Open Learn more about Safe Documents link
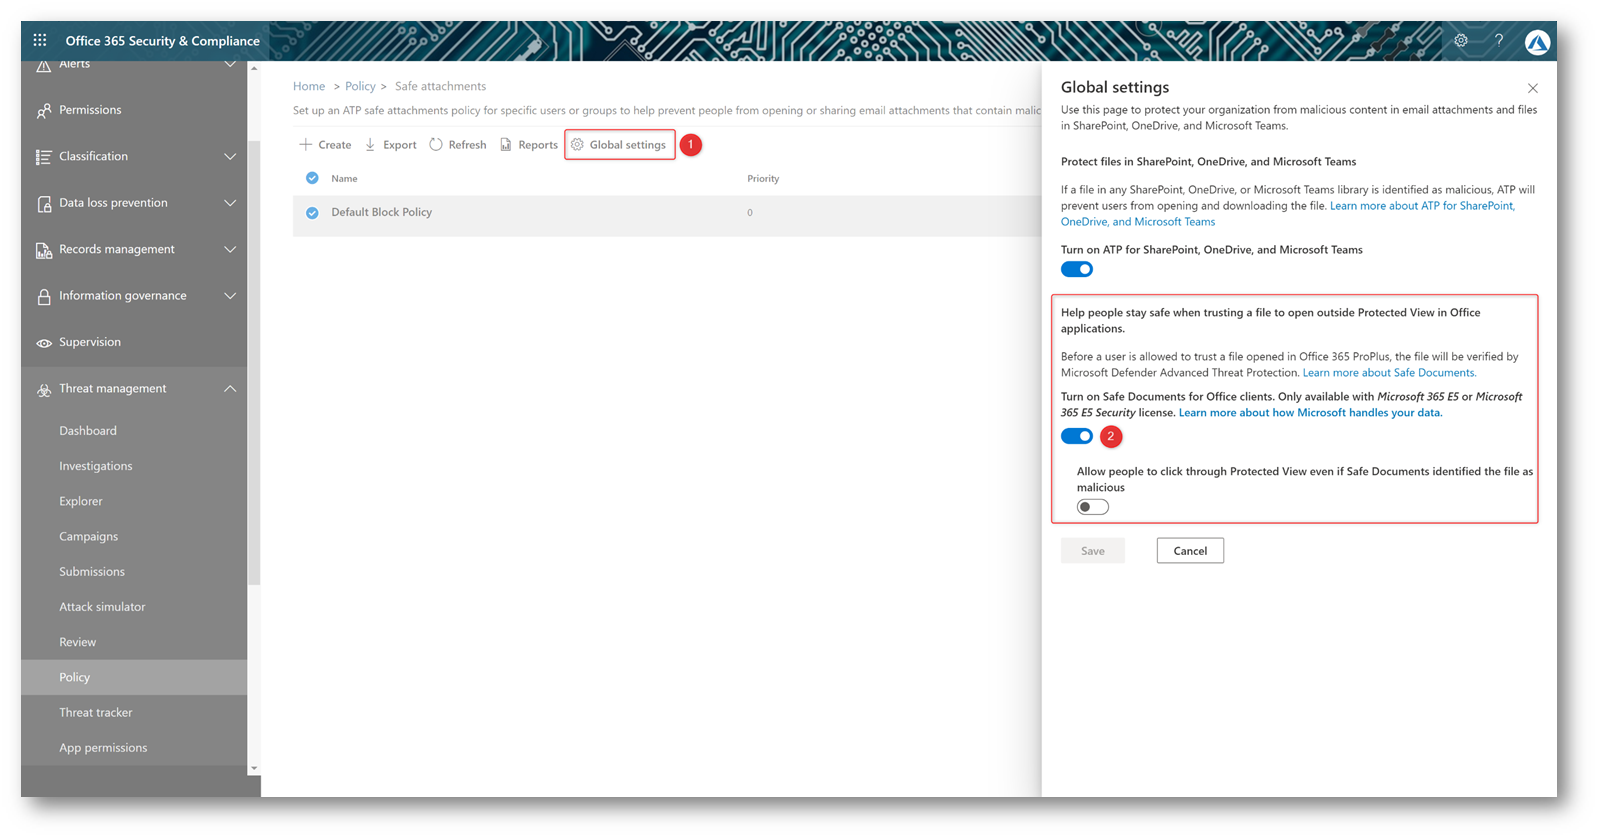The image size is (1599, 839). pyautogui.click(x=1389, y=373)
